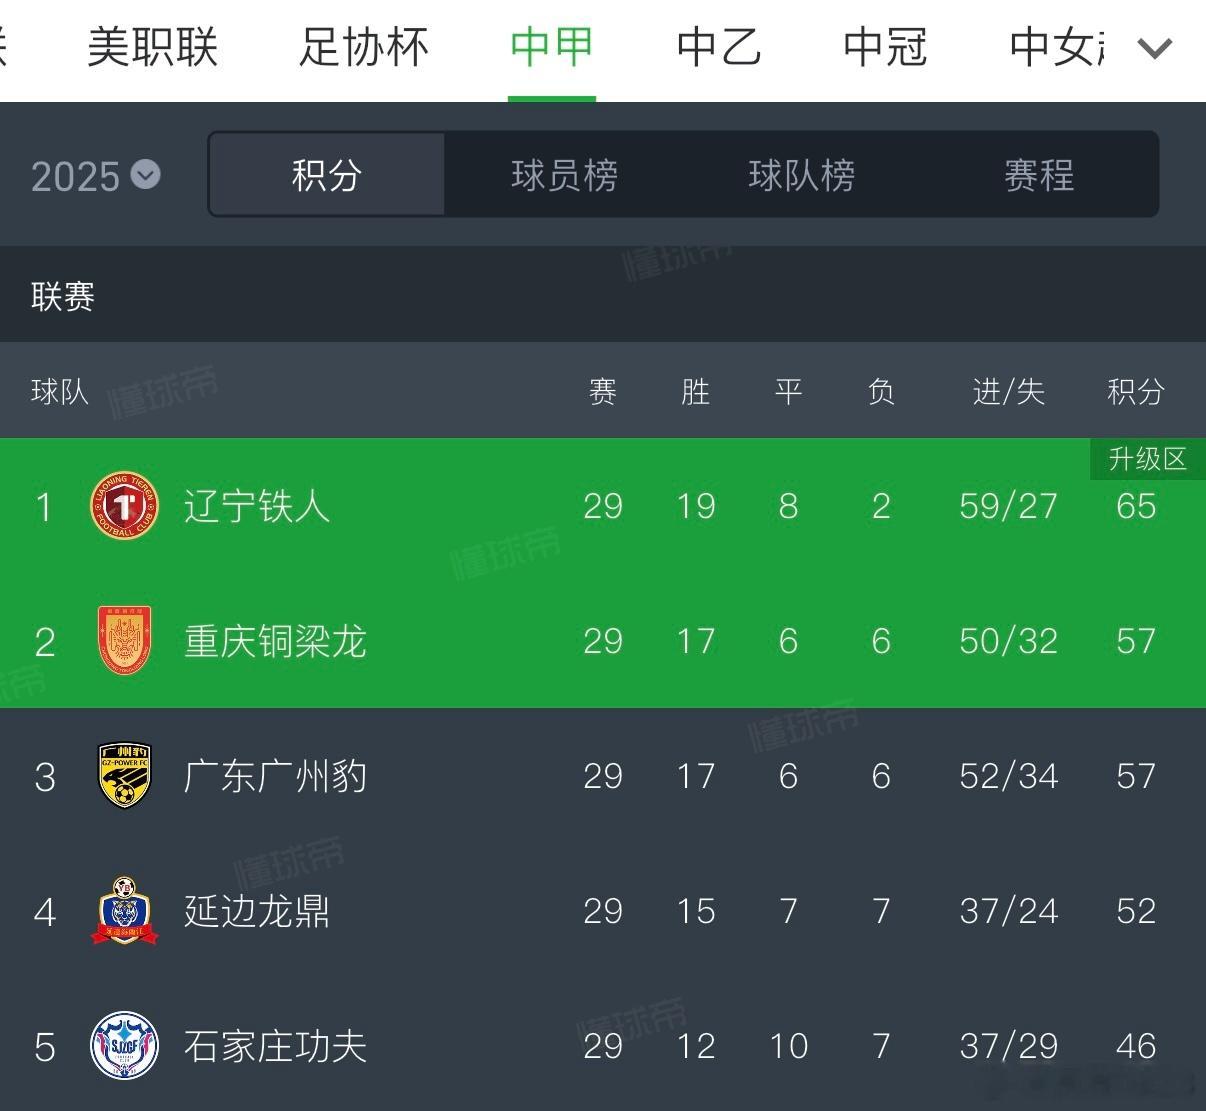Click the Shijiazhuang Gongfu club emblem

coord(124,1046)
